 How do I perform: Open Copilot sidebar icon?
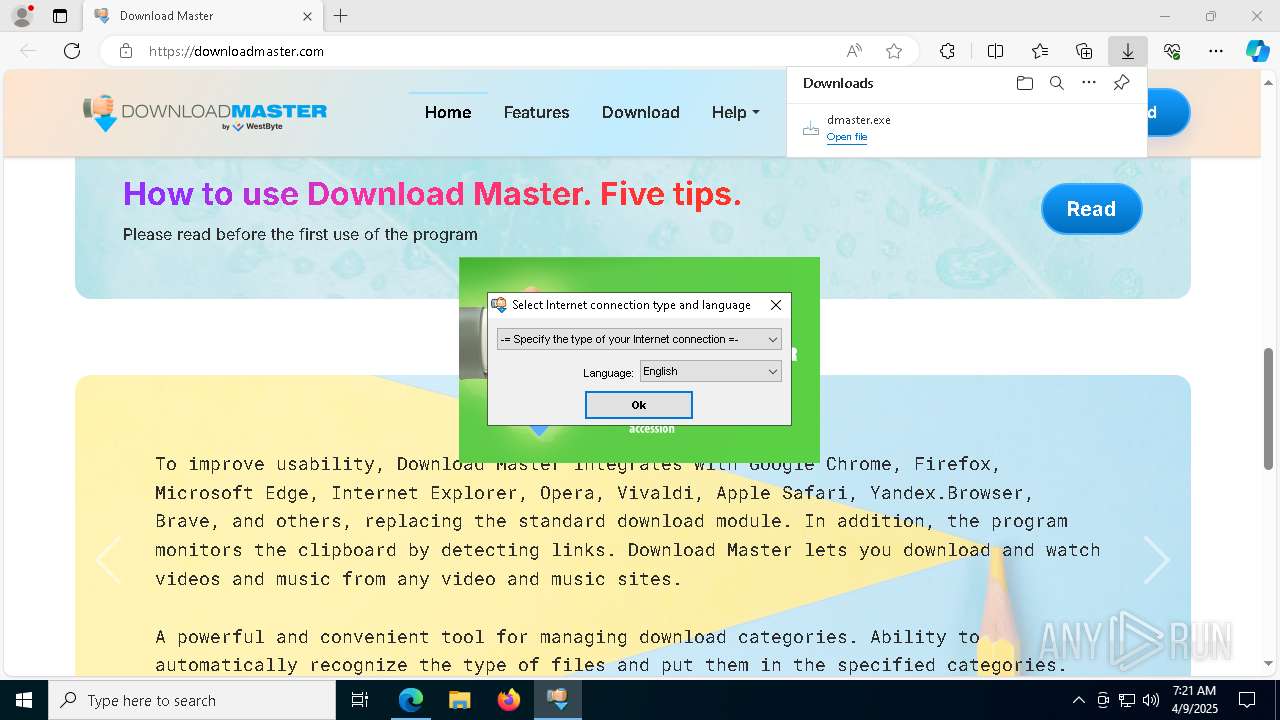pyautogui.click(x=1258, y=51)
